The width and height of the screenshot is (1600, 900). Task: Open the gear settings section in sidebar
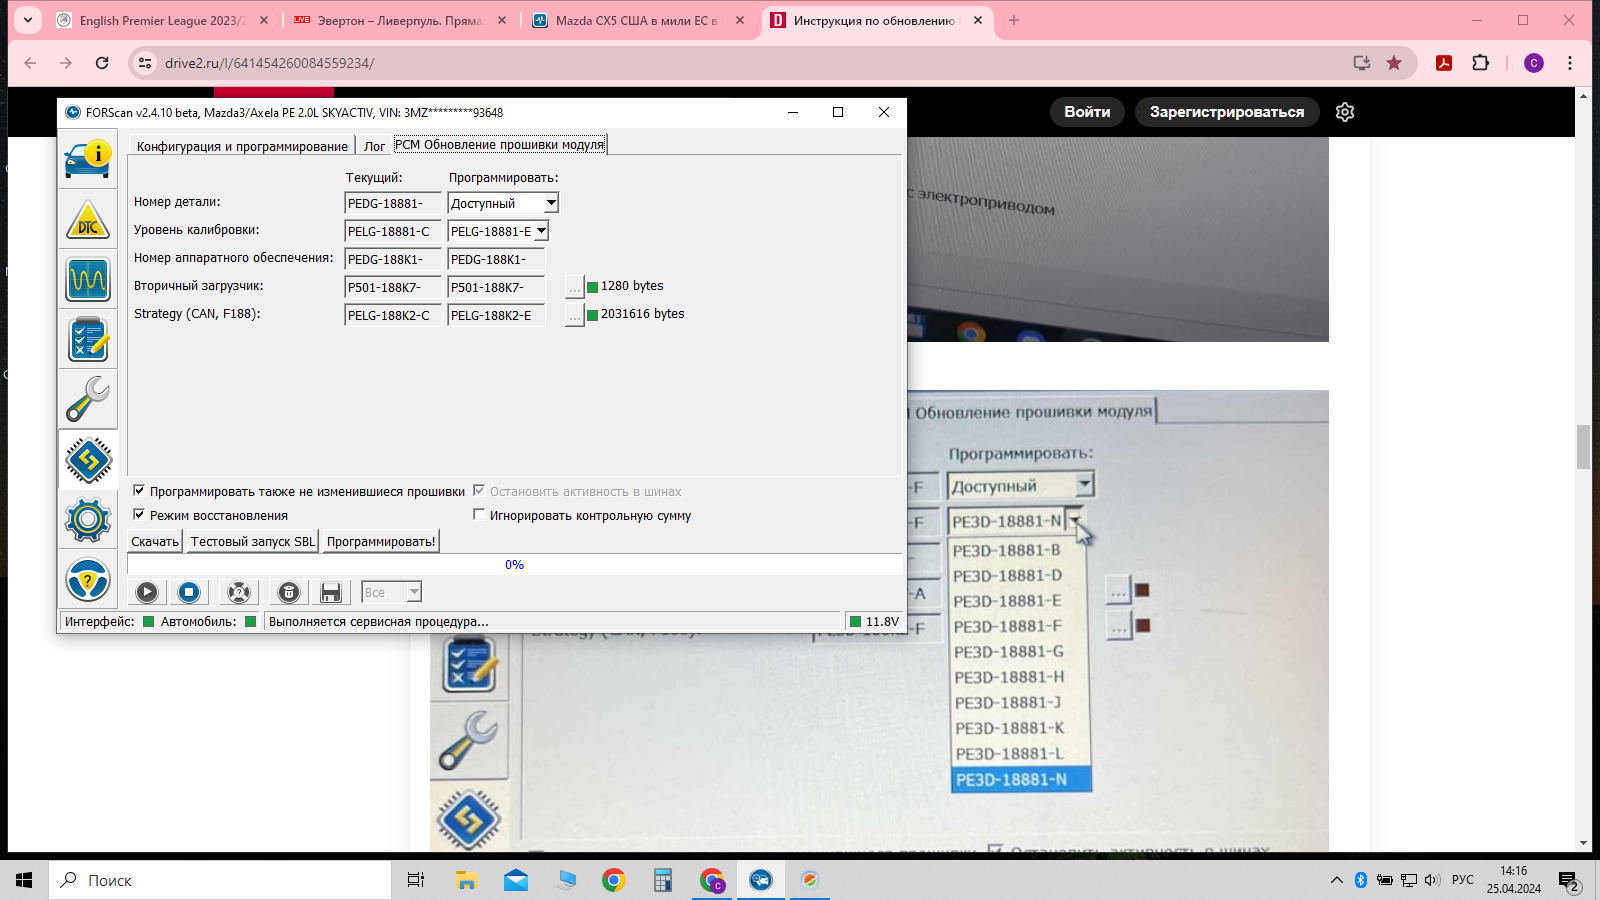pos(88,519)
